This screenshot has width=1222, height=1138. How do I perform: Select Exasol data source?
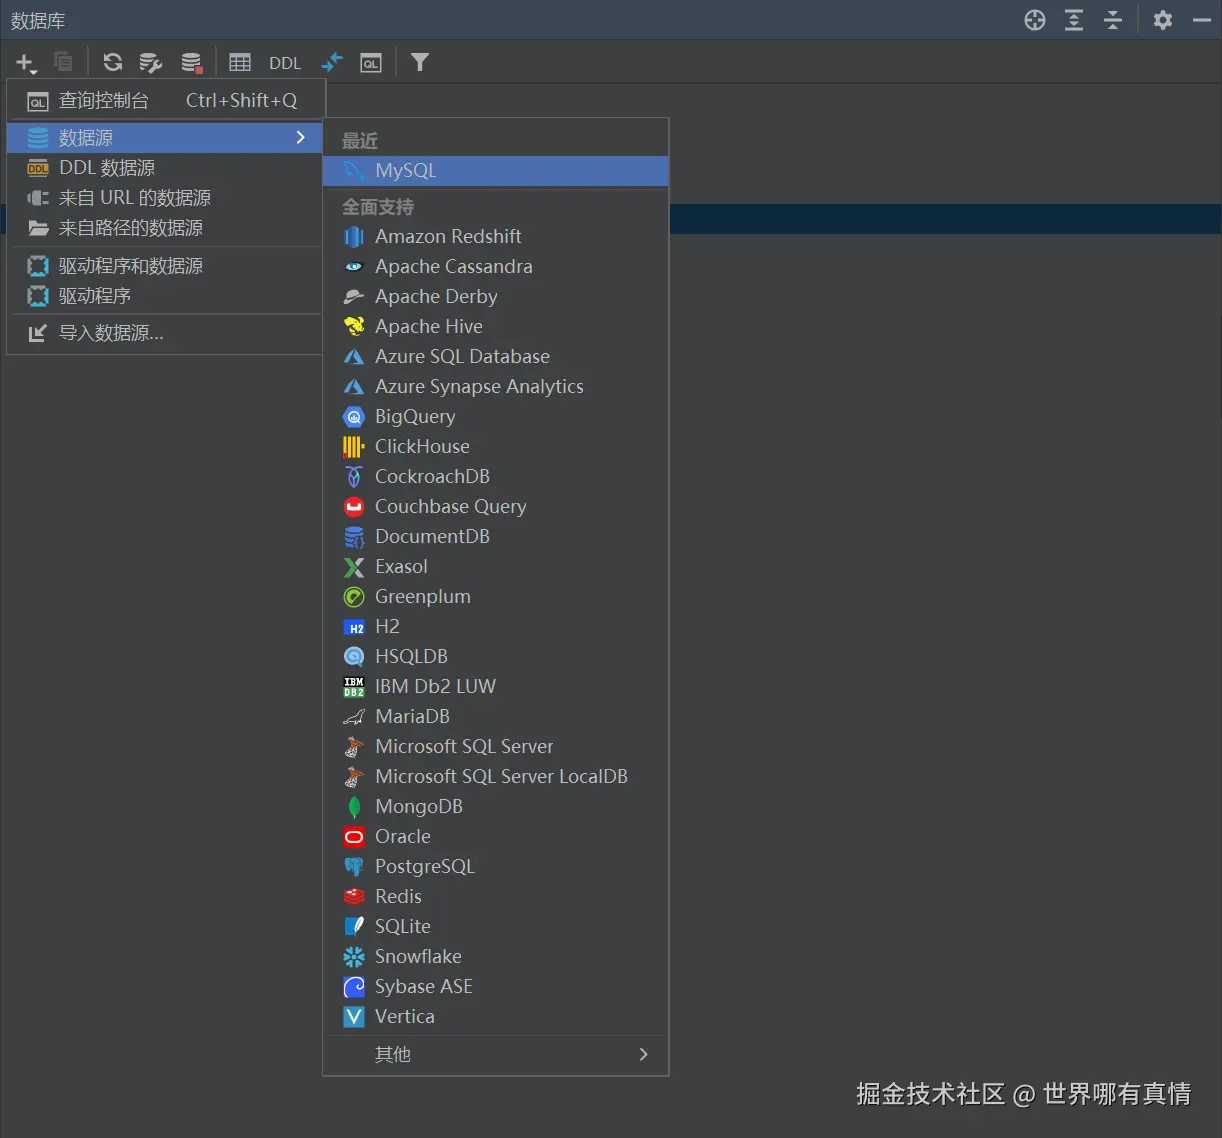(x=496, y=566)
